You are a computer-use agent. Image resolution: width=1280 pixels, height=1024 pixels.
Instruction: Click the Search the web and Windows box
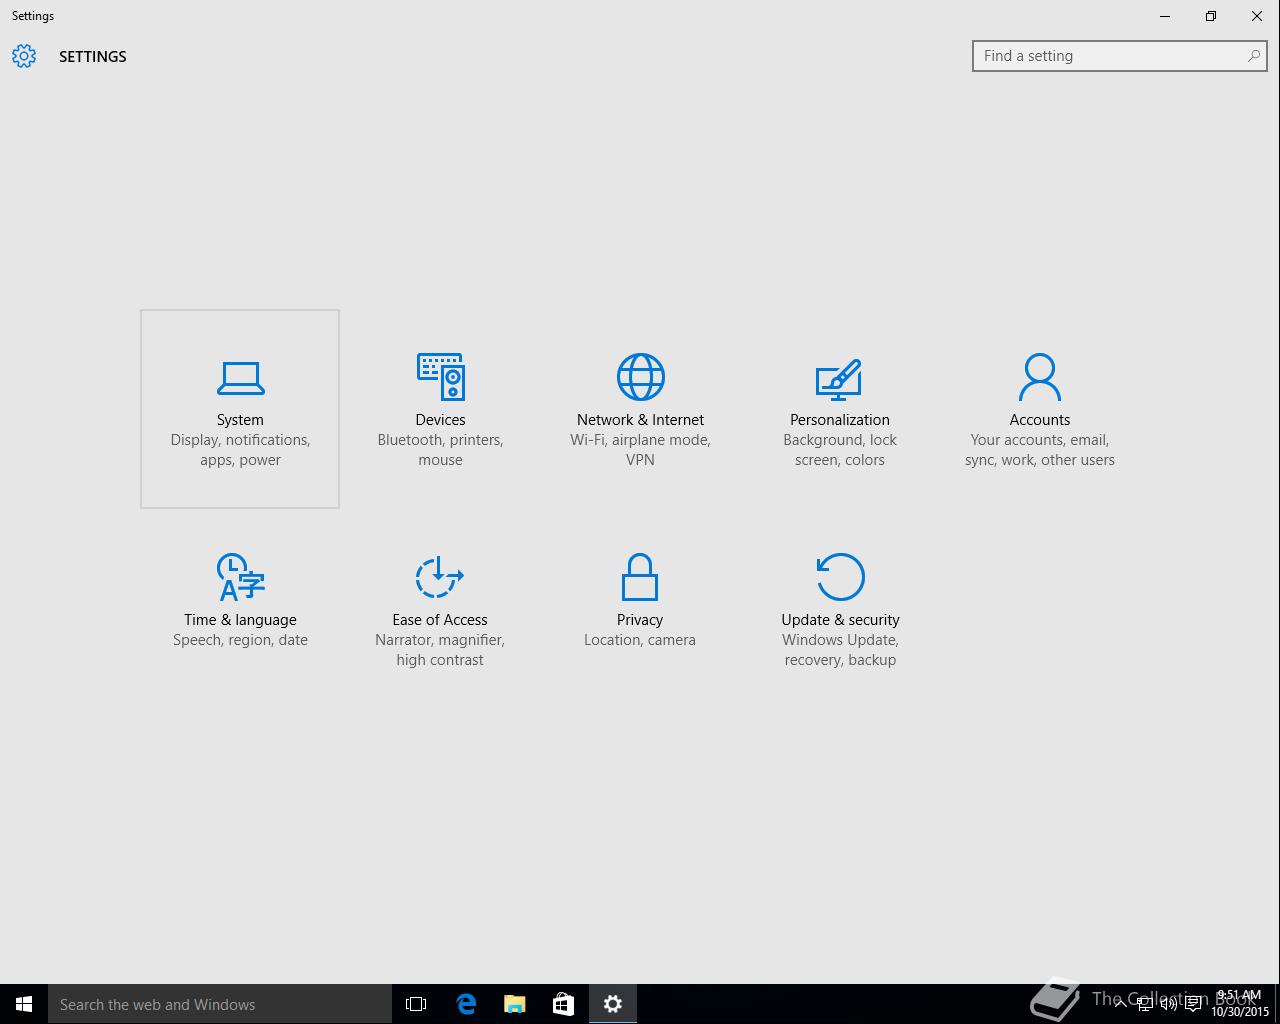(x=220, y=1004)
